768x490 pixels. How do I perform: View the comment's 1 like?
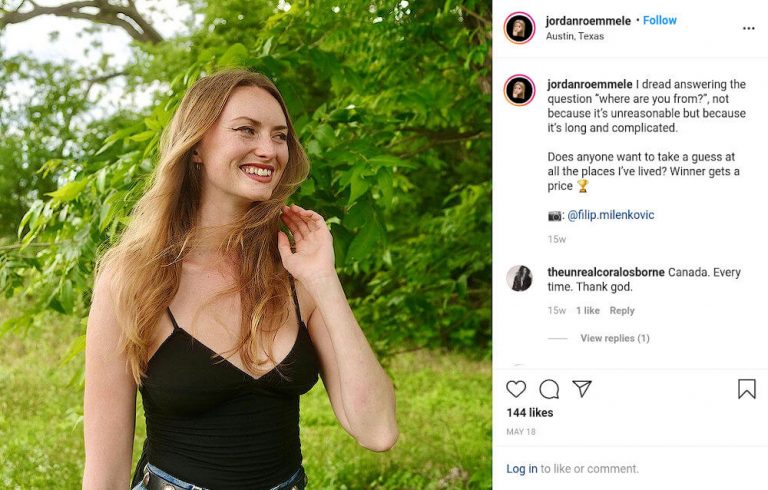588,311
